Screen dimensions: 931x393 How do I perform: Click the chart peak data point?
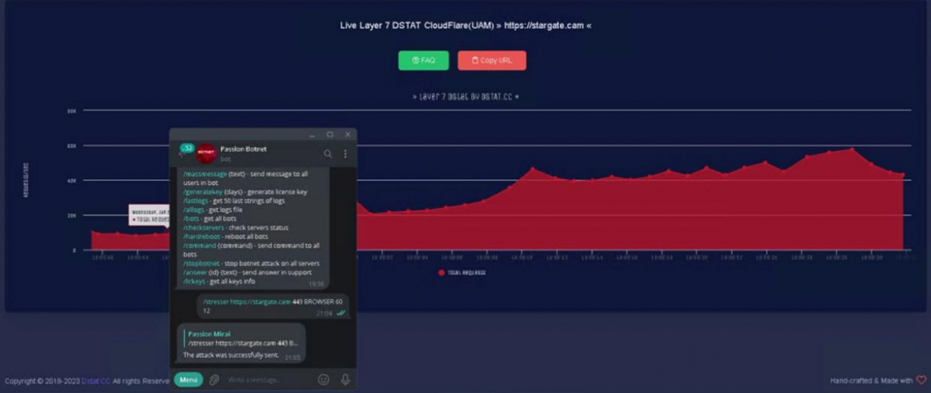click(x=852, y=149)
